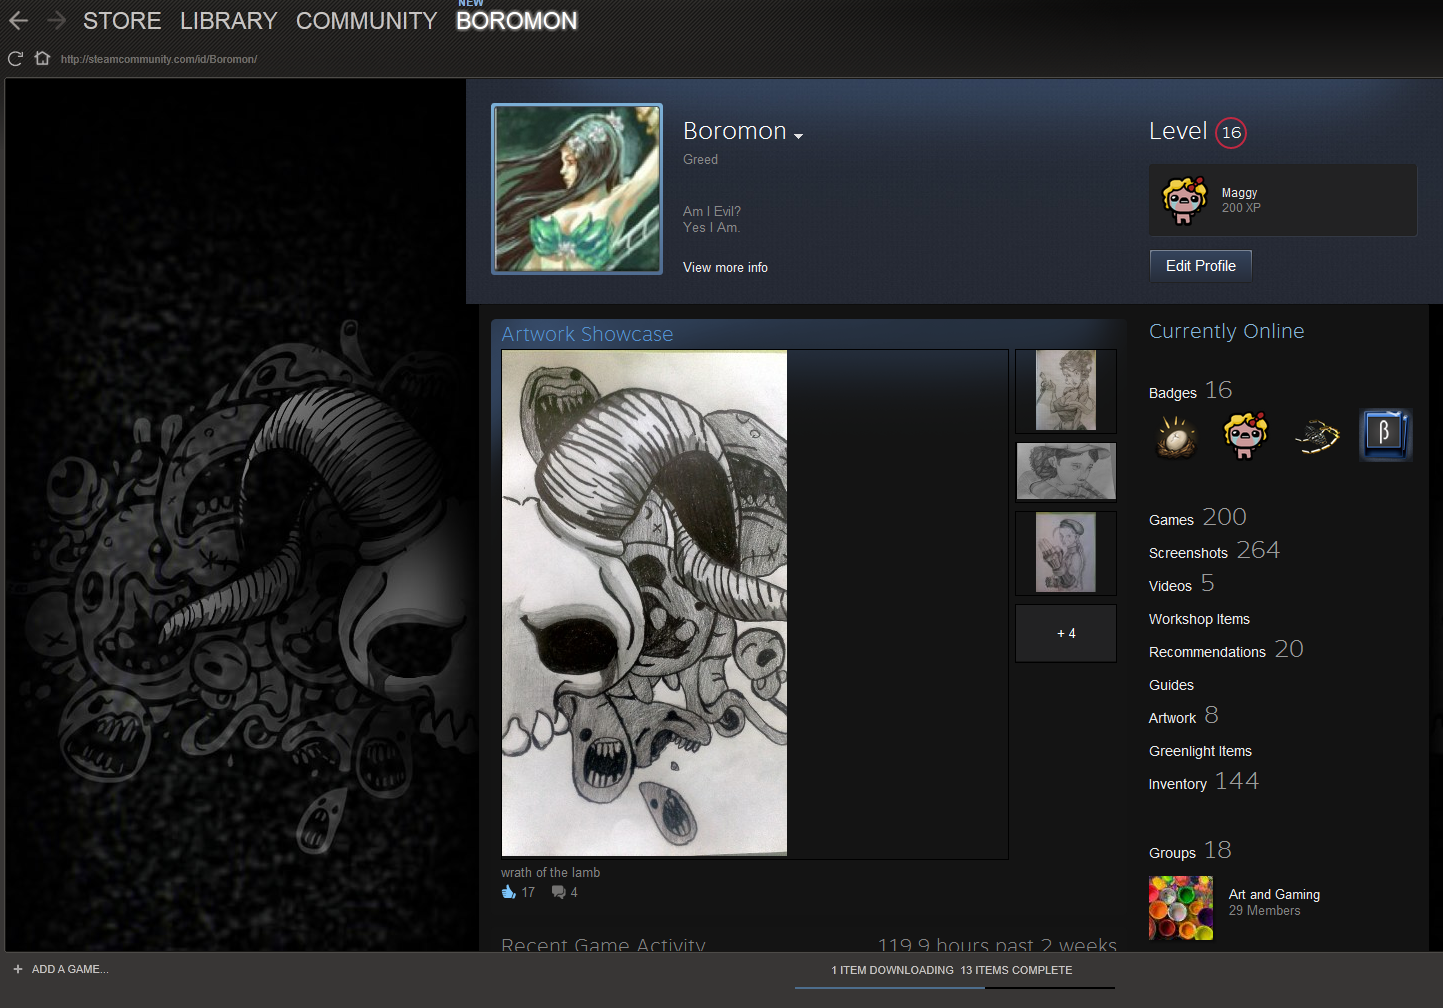
Task: Select the second portrait sketch thumbnail
Action: 1065,470
